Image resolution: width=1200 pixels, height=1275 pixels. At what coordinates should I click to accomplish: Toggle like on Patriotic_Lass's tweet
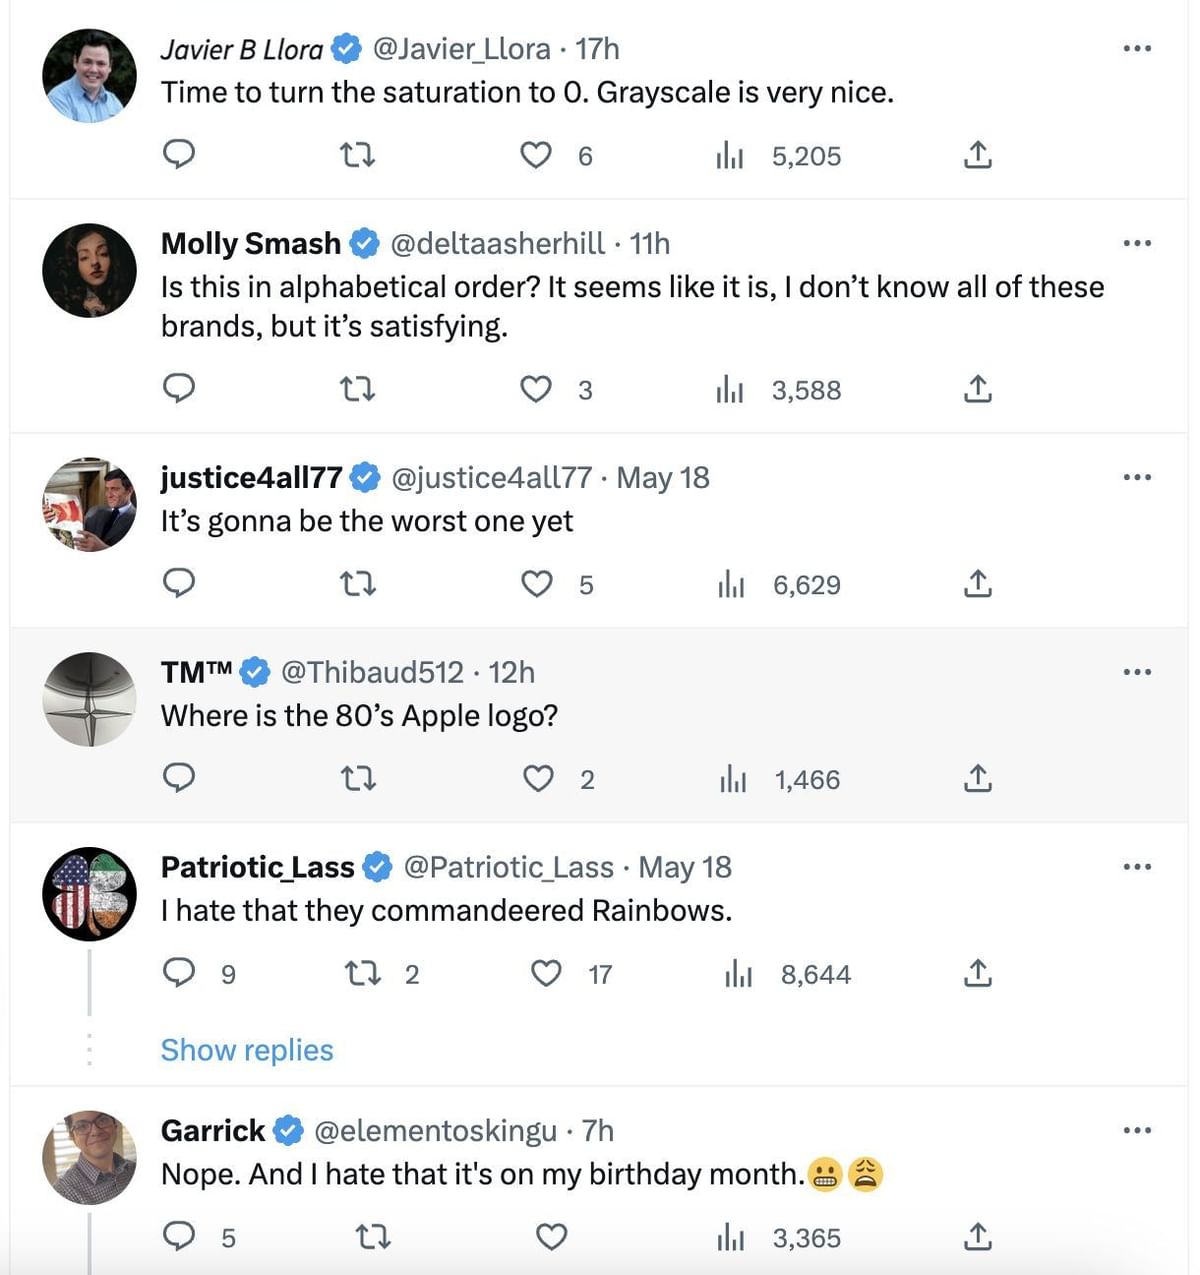(x=547, y=973)
